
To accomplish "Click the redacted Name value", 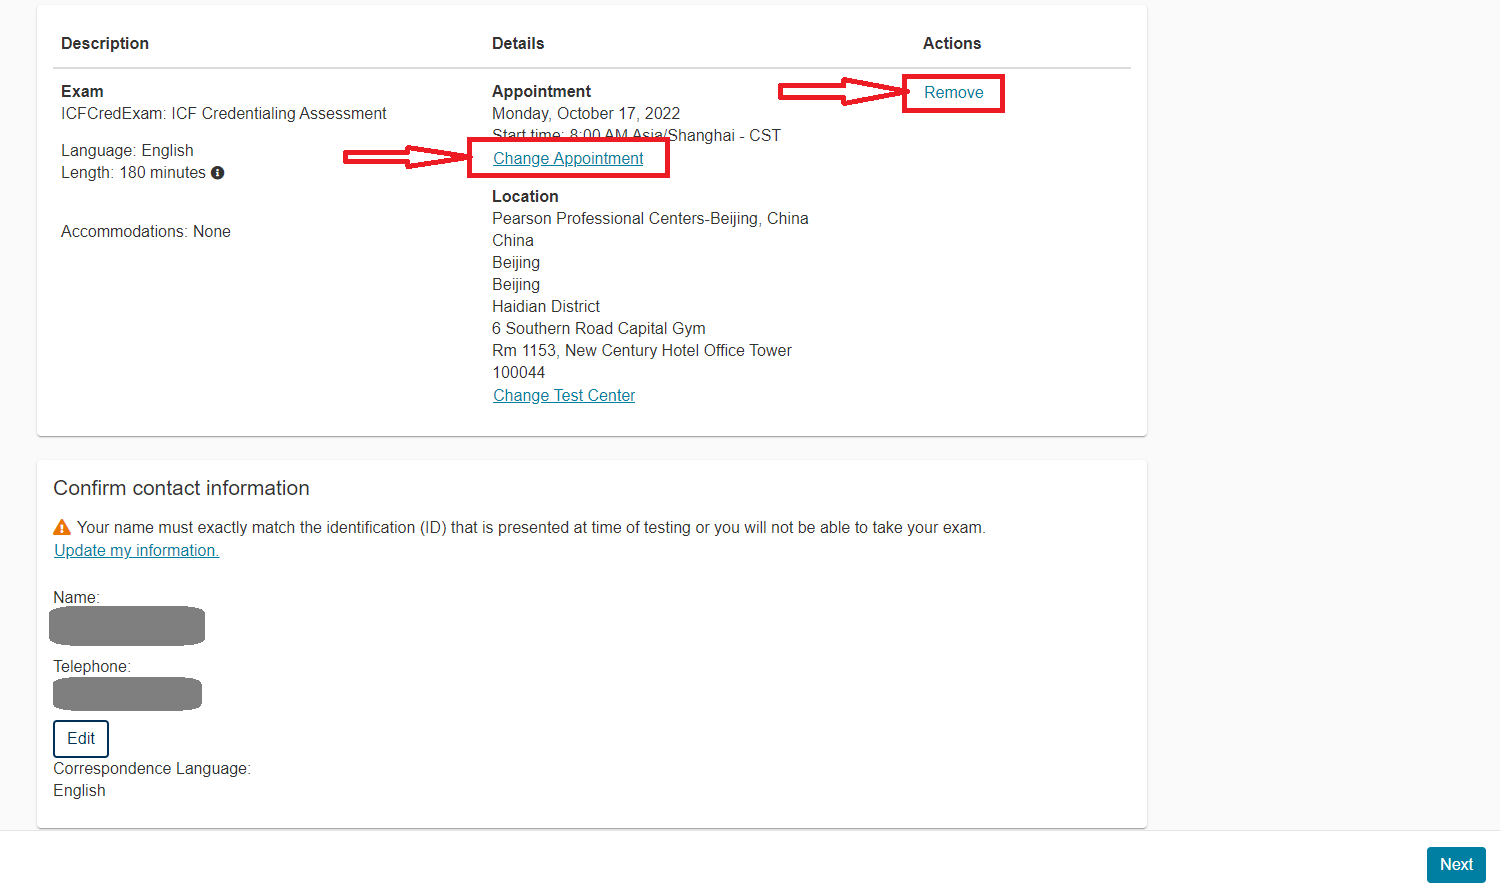I will pyautogui.click(x=127, y=626).
